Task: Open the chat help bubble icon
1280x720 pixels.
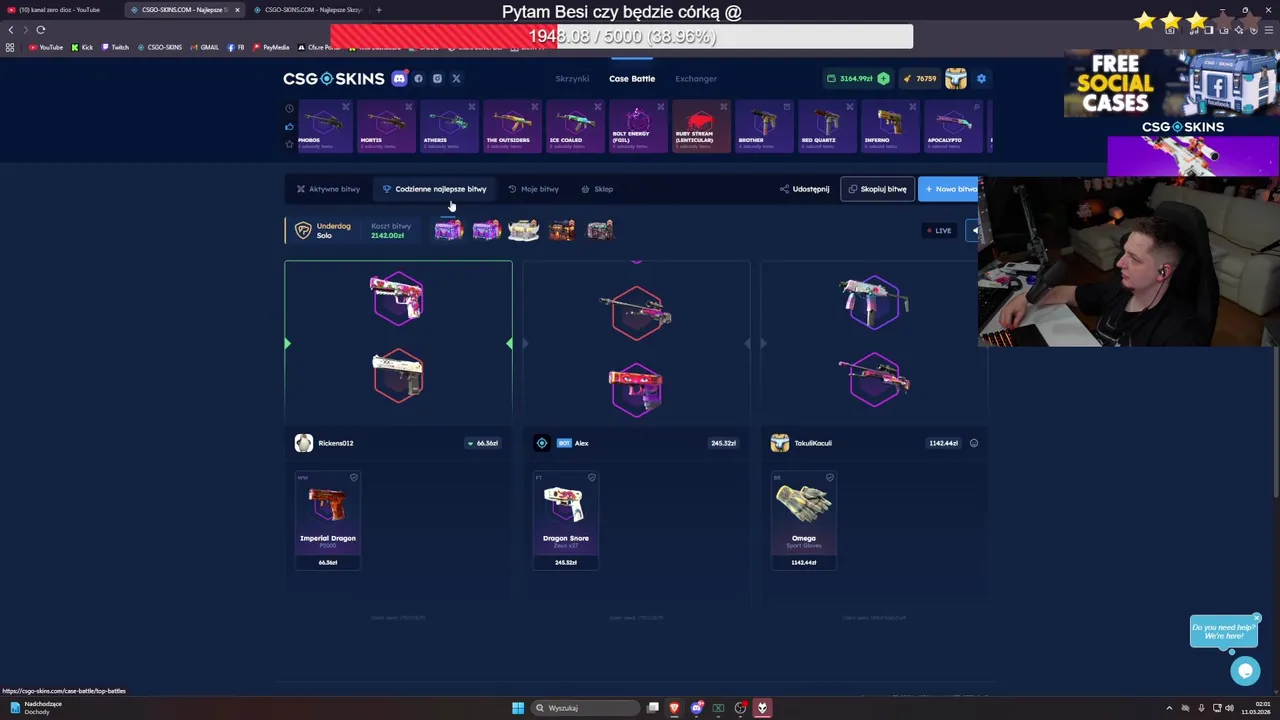Action: coord(1245,671)
